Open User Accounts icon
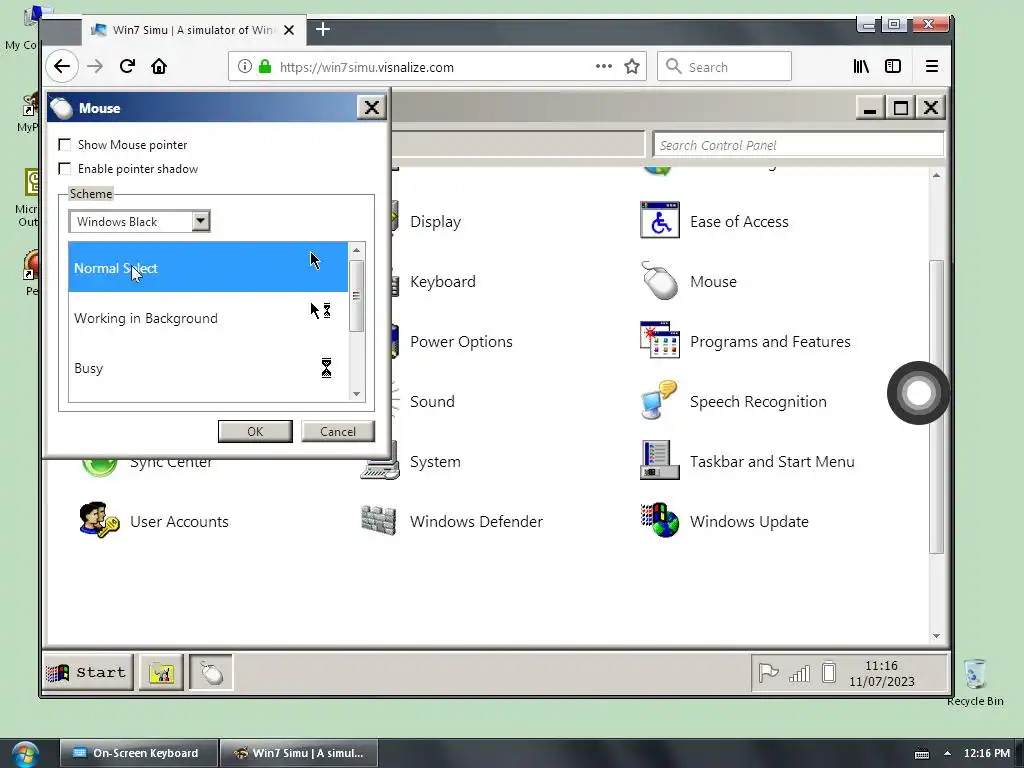Image resolution: width=1024 pixels, height=768 pixels. pos(99,520)
